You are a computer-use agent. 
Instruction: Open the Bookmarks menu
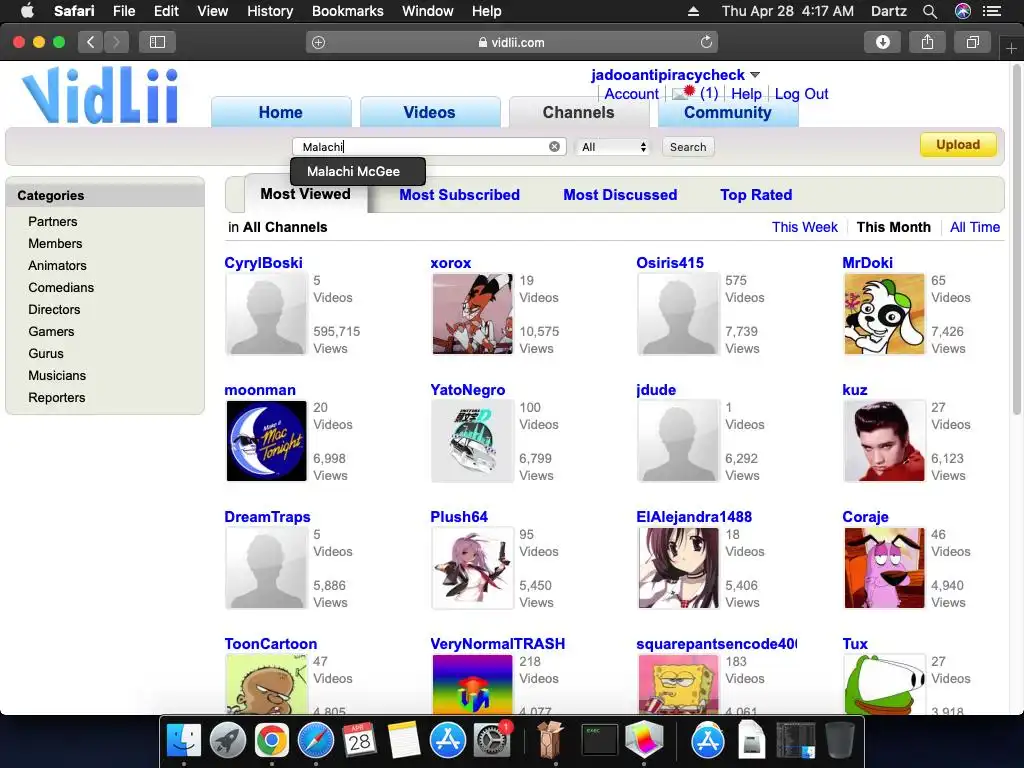(347, 11)
